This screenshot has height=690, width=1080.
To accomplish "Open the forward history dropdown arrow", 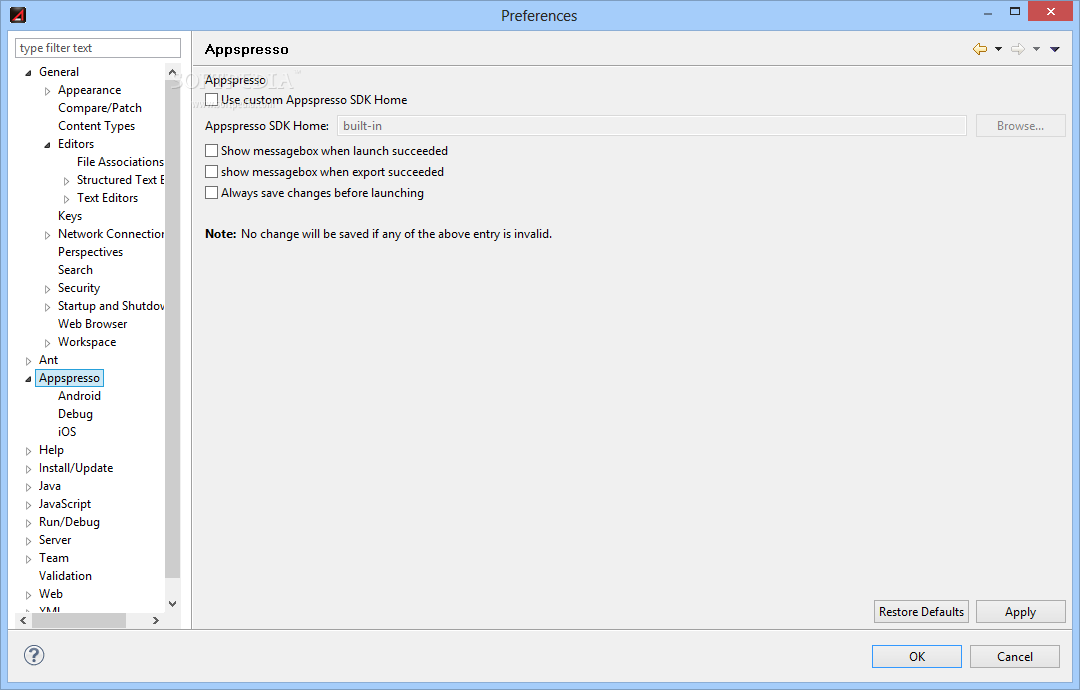I will (1036, 49).
